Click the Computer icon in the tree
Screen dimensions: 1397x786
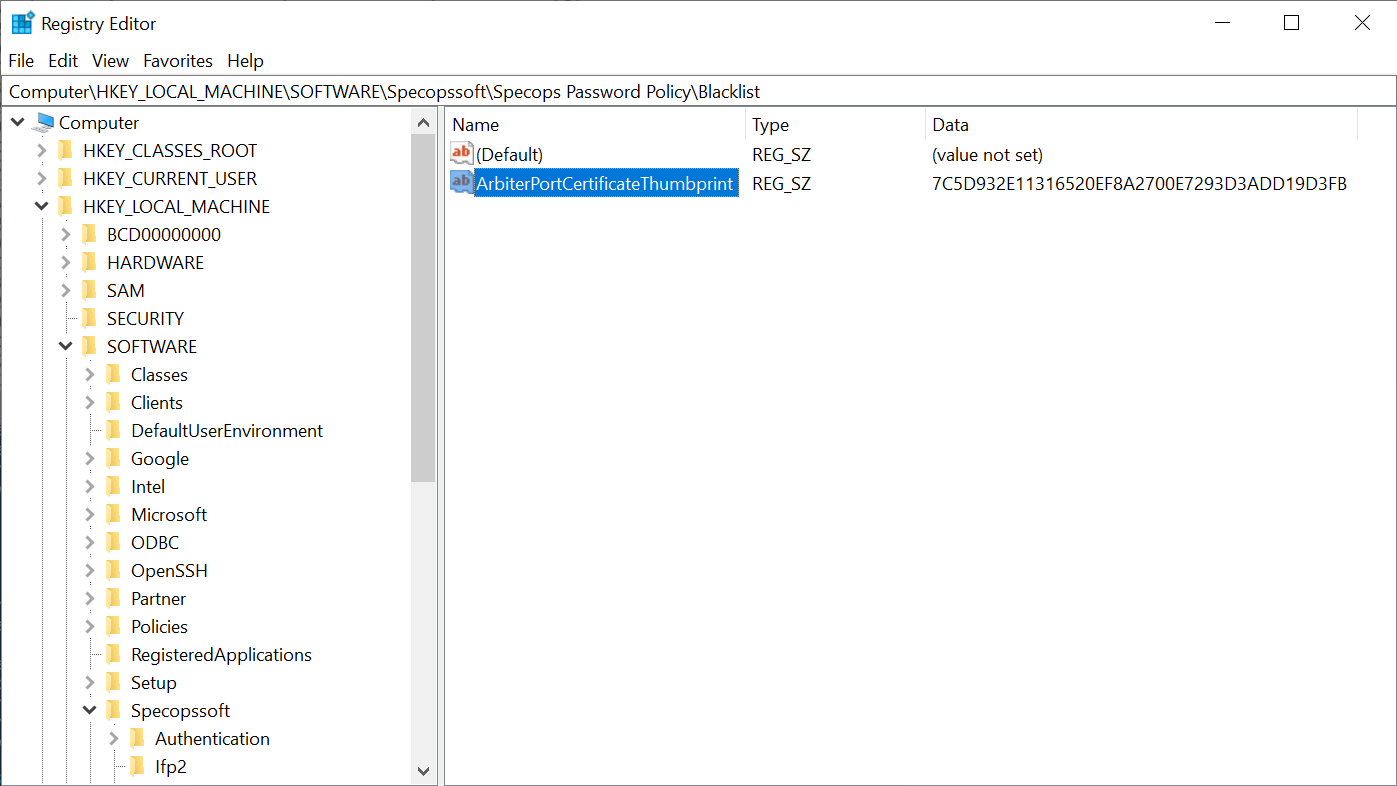click(43, 123)
